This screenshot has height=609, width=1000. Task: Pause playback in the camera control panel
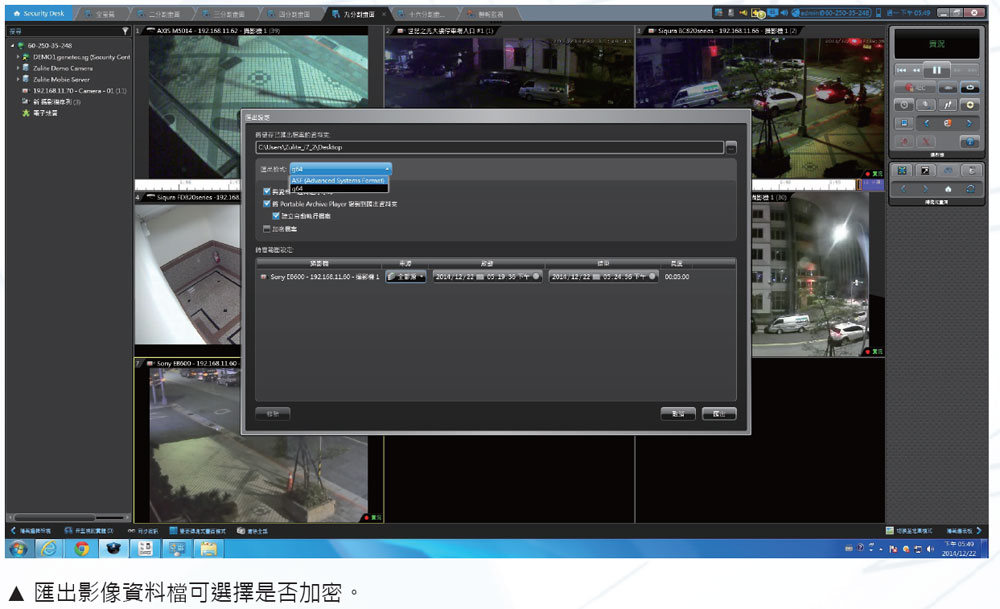[936, 70]
